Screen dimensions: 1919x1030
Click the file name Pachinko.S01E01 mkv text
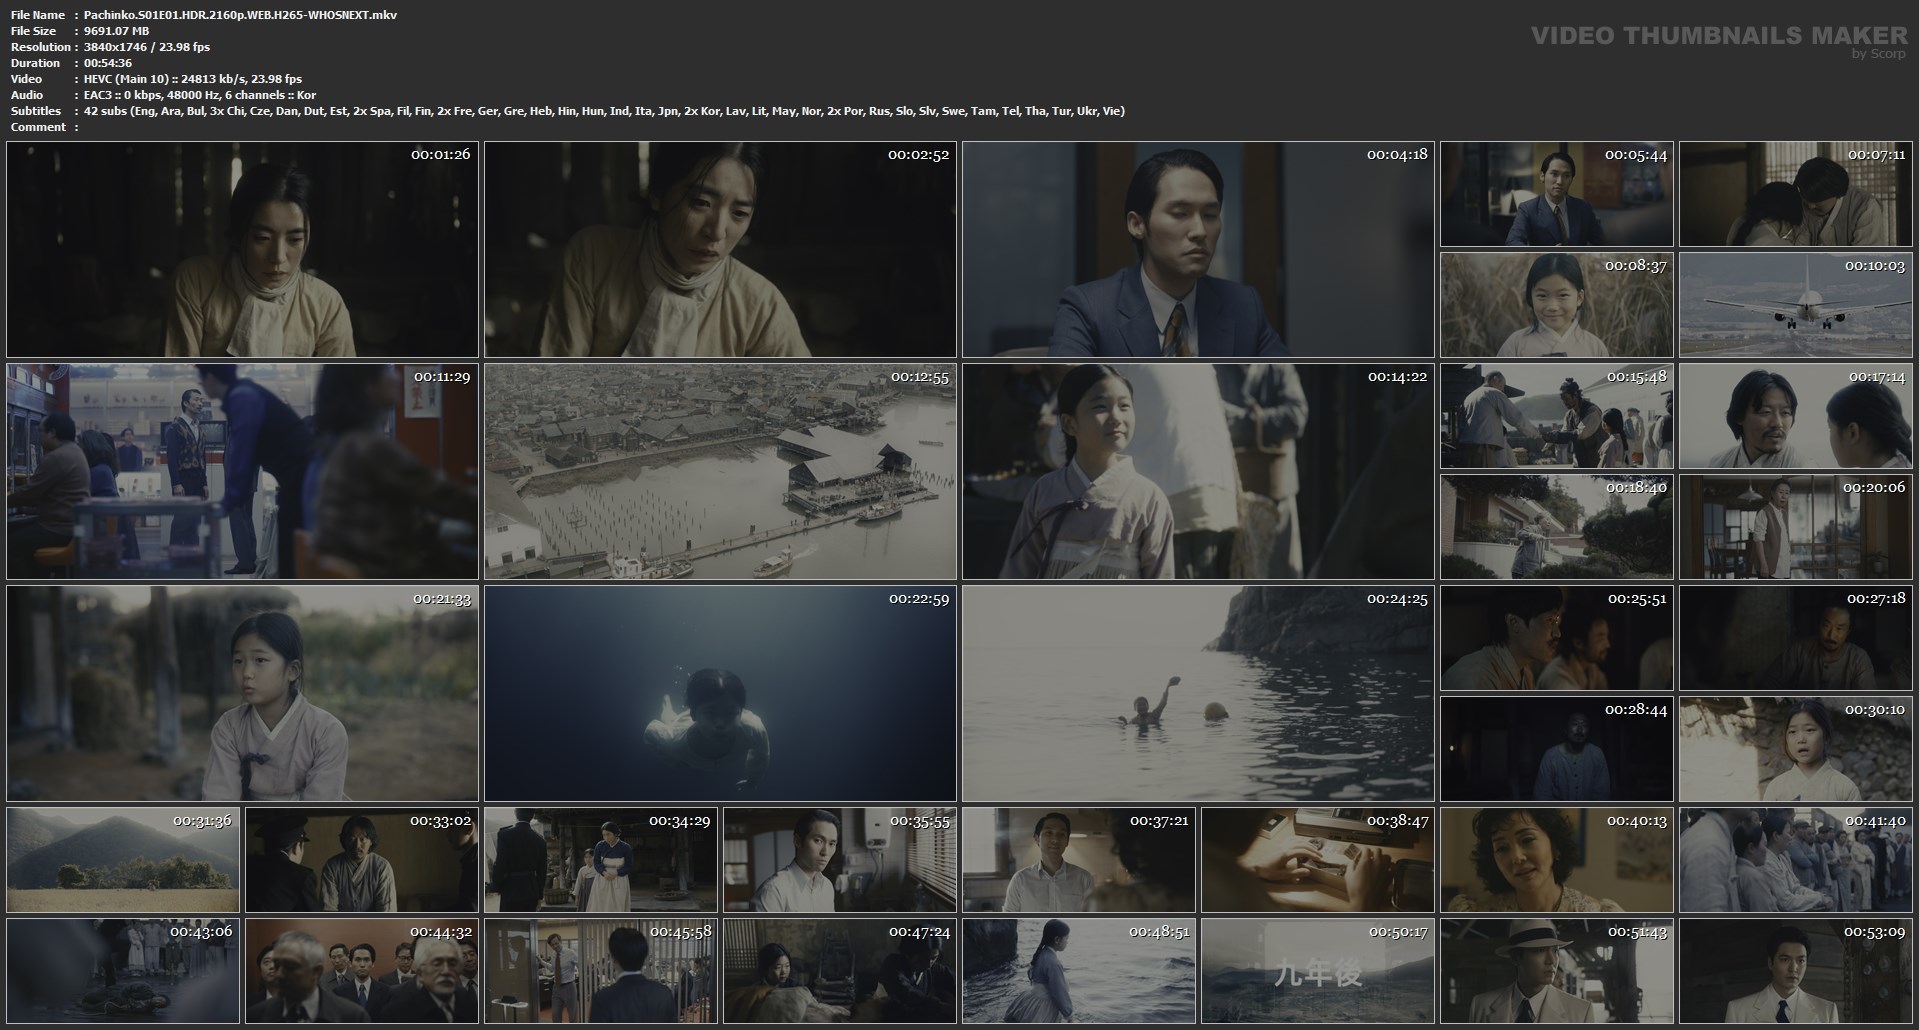(x=240, y=15)
